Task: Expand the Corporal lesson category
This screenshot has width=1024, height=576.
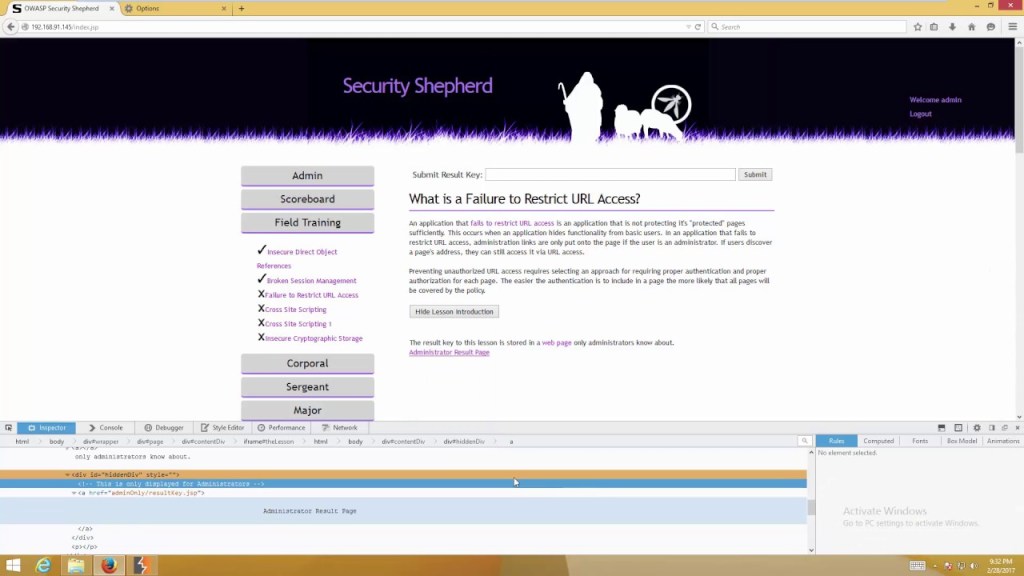Action: (307, 363)
